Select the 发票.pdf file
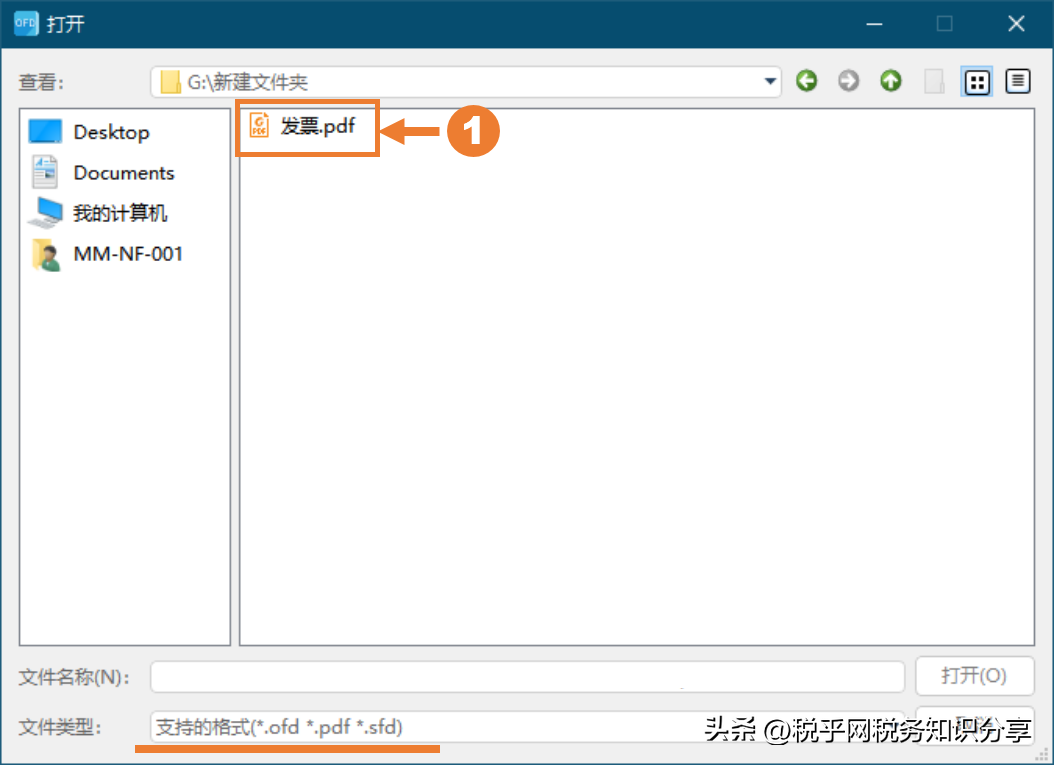The width and height of the screenshot is (1054, 765). coord(302,126)
